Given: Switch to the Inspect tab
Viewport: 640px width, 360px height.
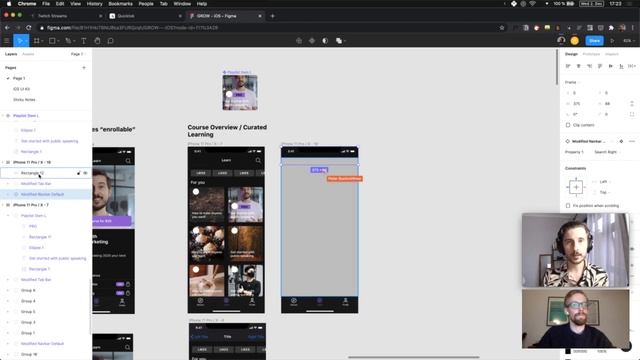Looking at the screenshot, I should (x=611, y=54).
